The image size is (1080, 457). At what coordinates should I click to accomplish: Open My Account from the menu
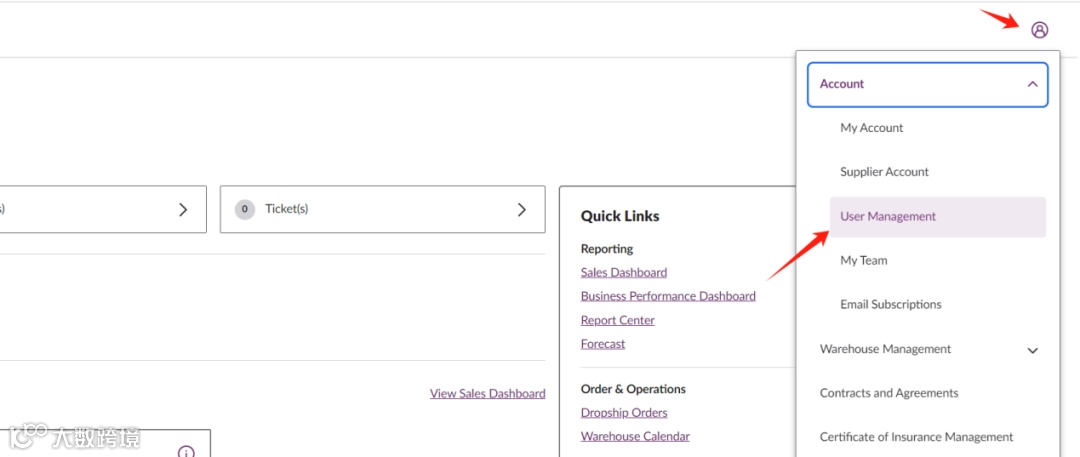[x=871, y=128]
